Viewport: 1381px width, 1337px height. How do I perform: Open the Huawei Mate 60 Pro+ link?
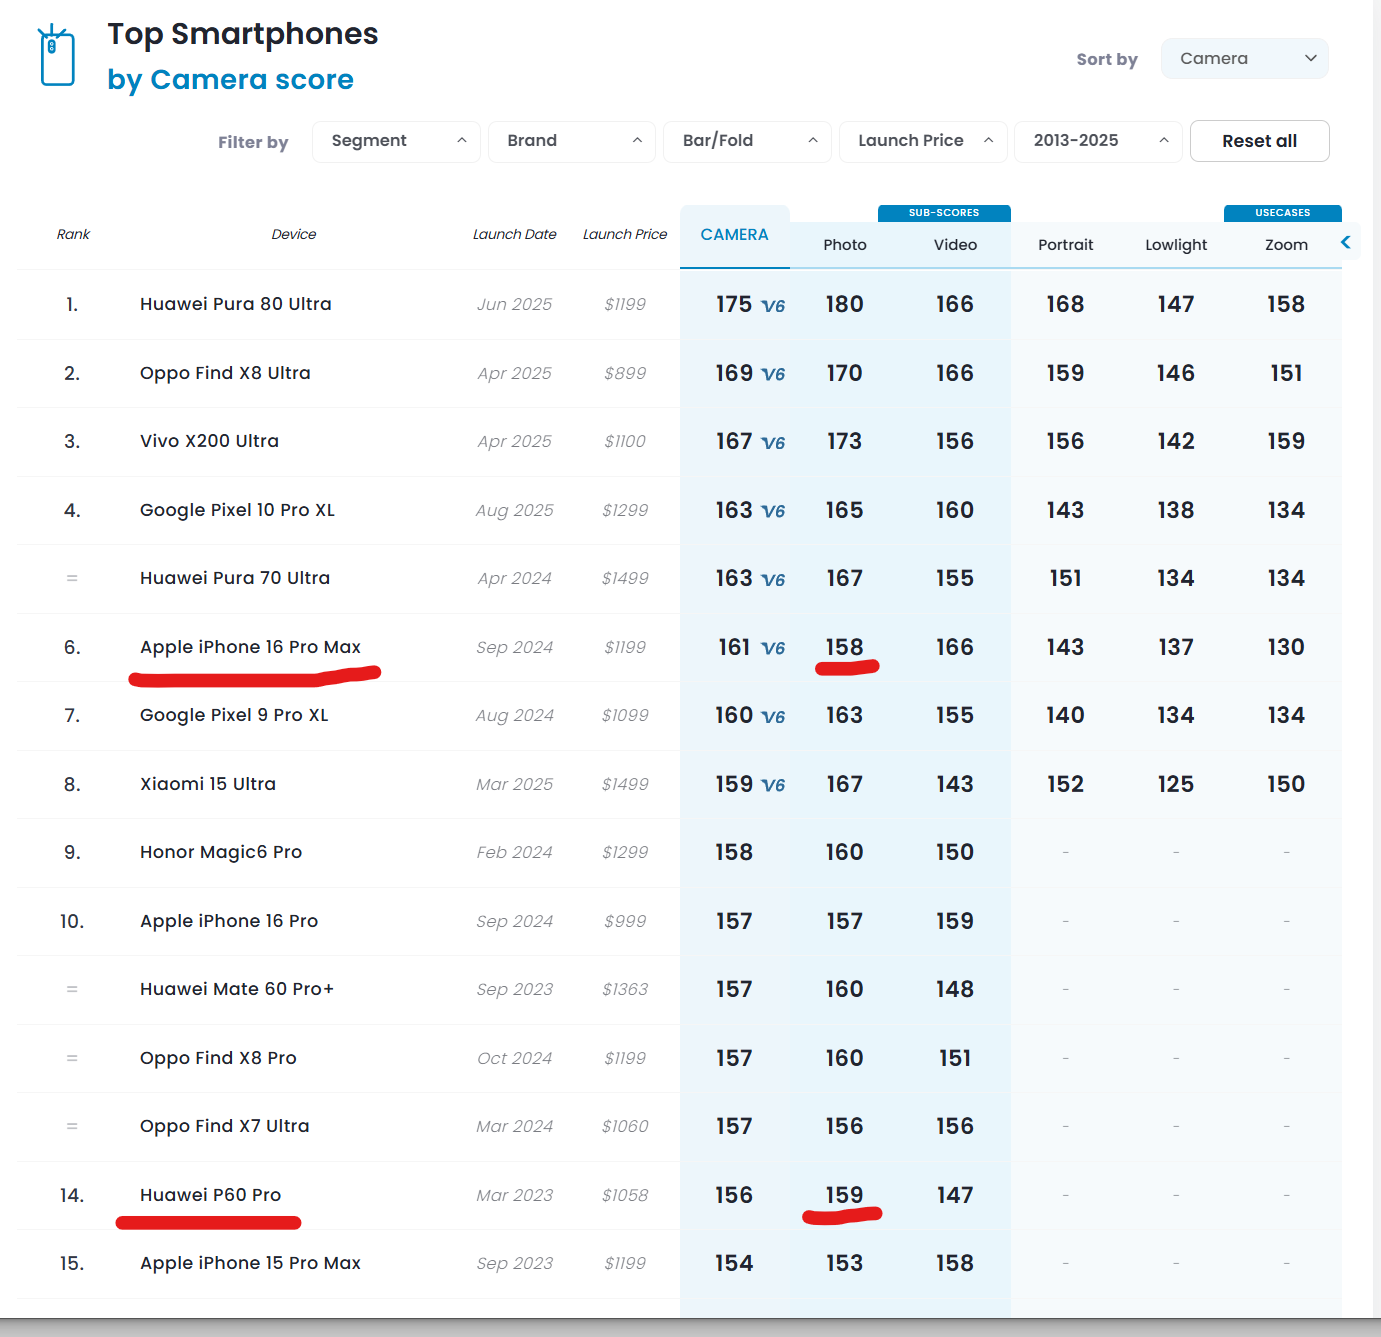(x=237, y=989)
